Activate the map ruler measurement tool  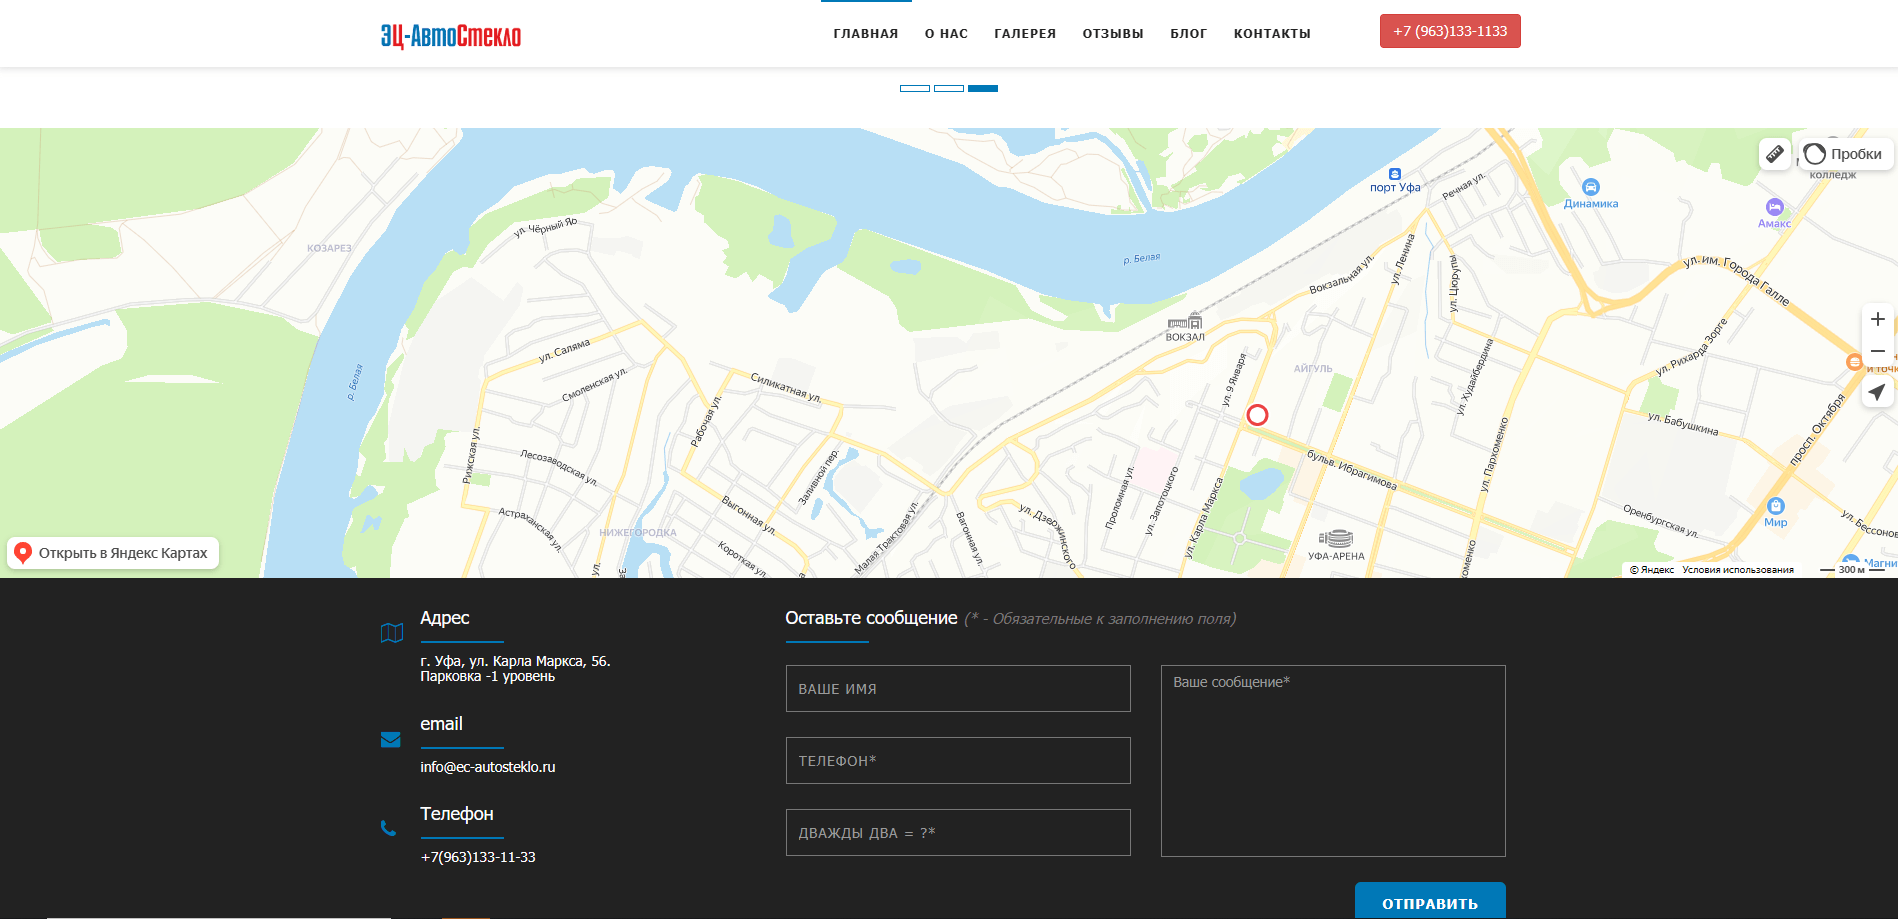pyautogui.click(x=1775, y=154)
